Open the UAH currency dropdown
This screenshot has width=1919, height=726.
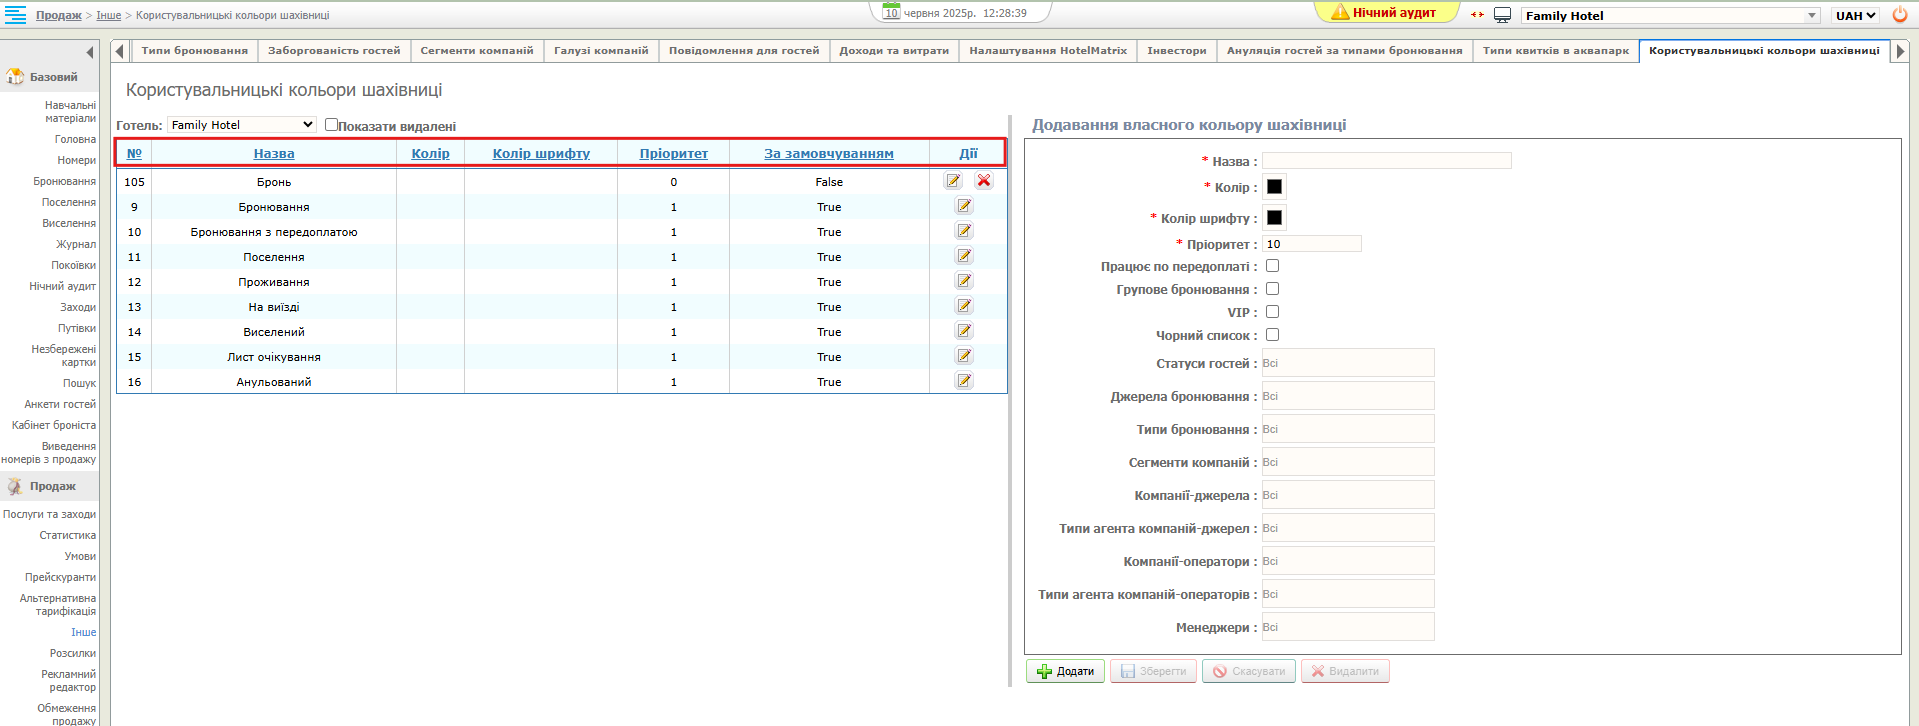(x=1855, y=15)
